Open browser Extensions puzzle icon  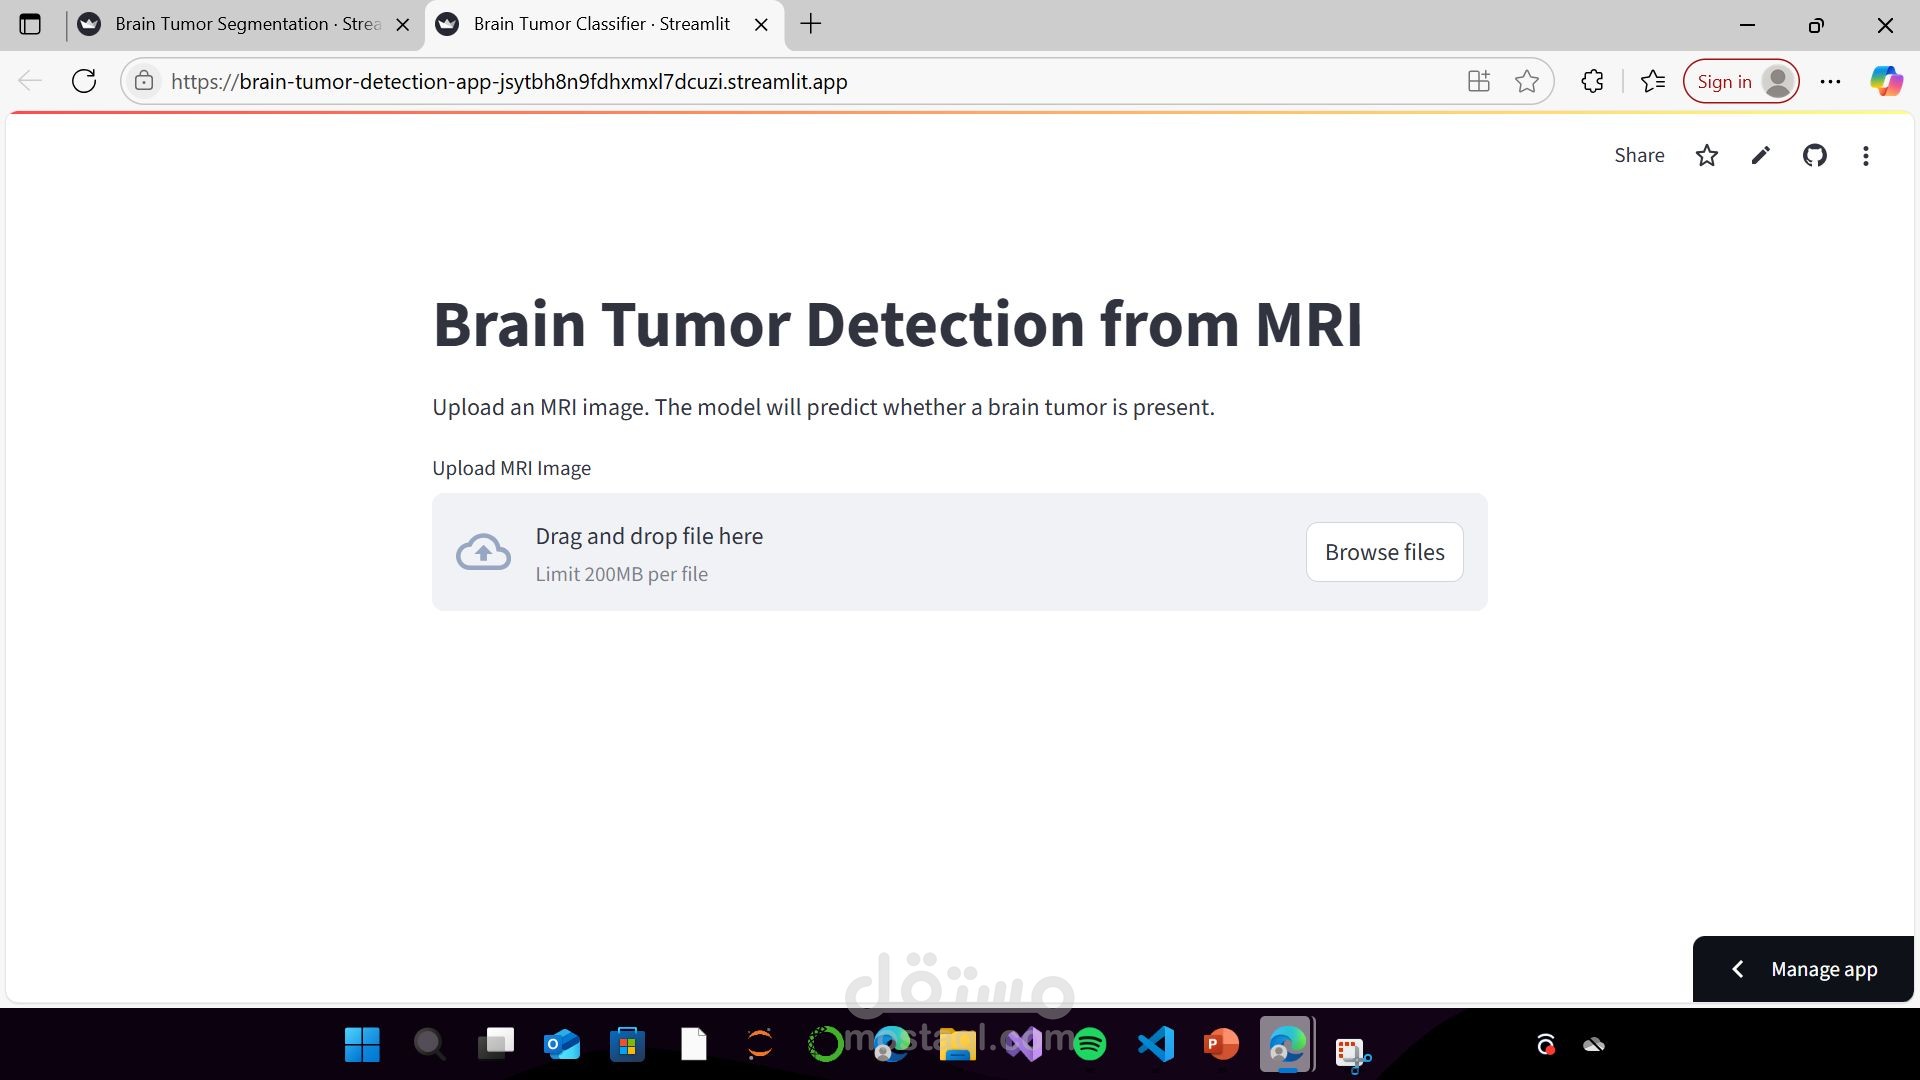1592,81
